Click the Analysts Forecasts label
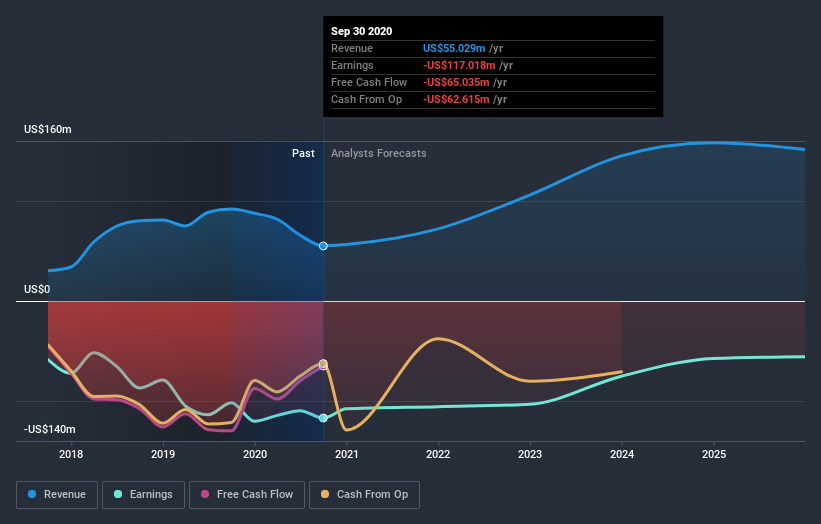This screenshot has width=821, height=524. (x=379, y=153)
